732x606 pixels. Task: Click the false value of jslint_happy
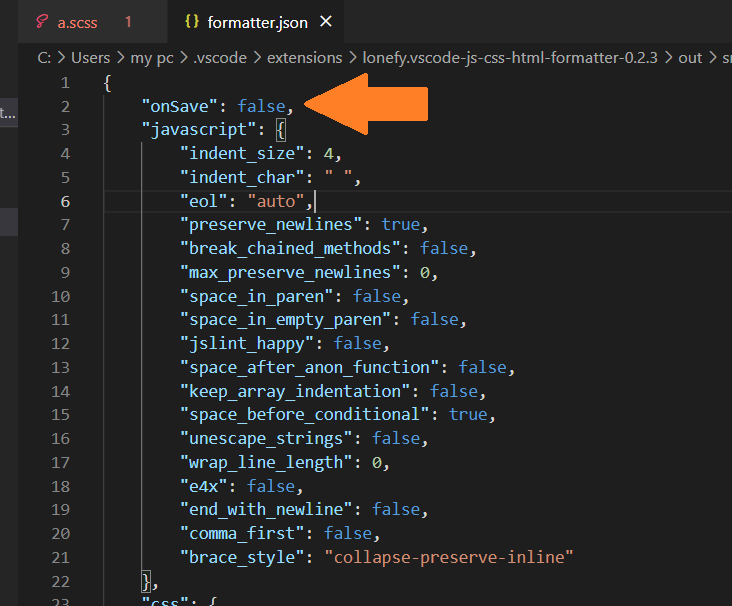pos(358,344)
